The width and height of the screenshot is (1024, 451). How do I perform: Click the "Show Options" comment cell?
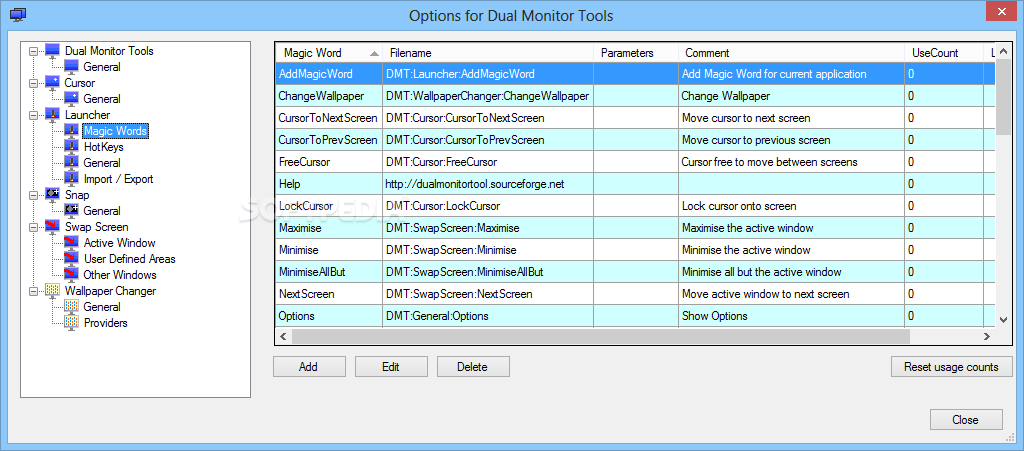[792, 316]
